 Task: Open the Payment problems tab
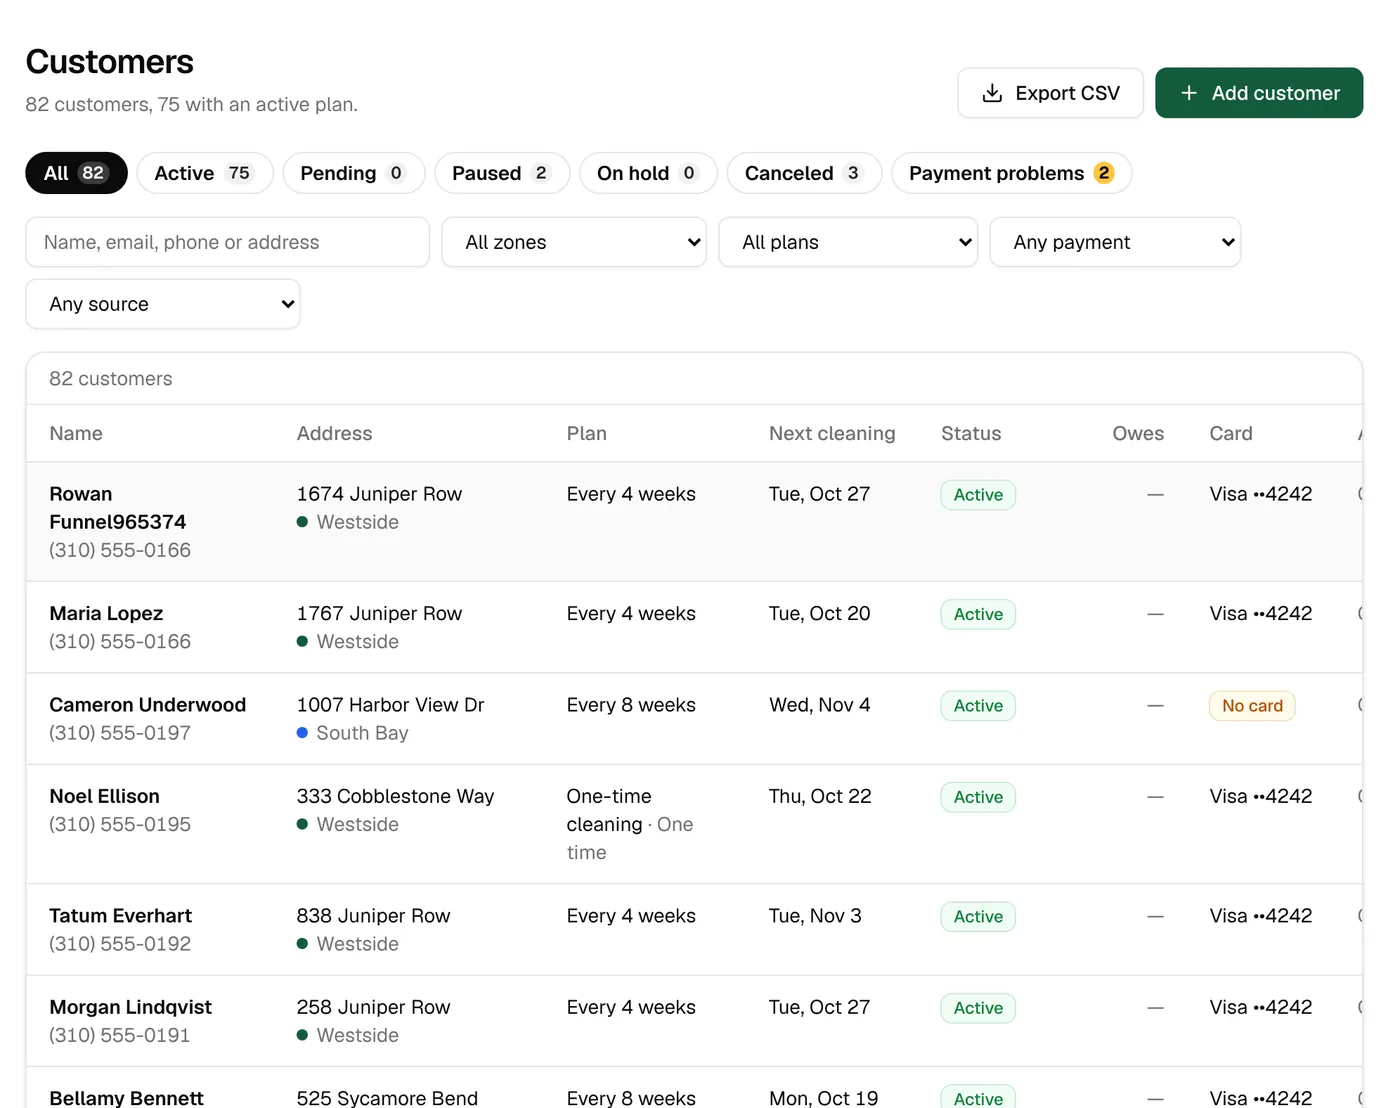[1011, 173]
